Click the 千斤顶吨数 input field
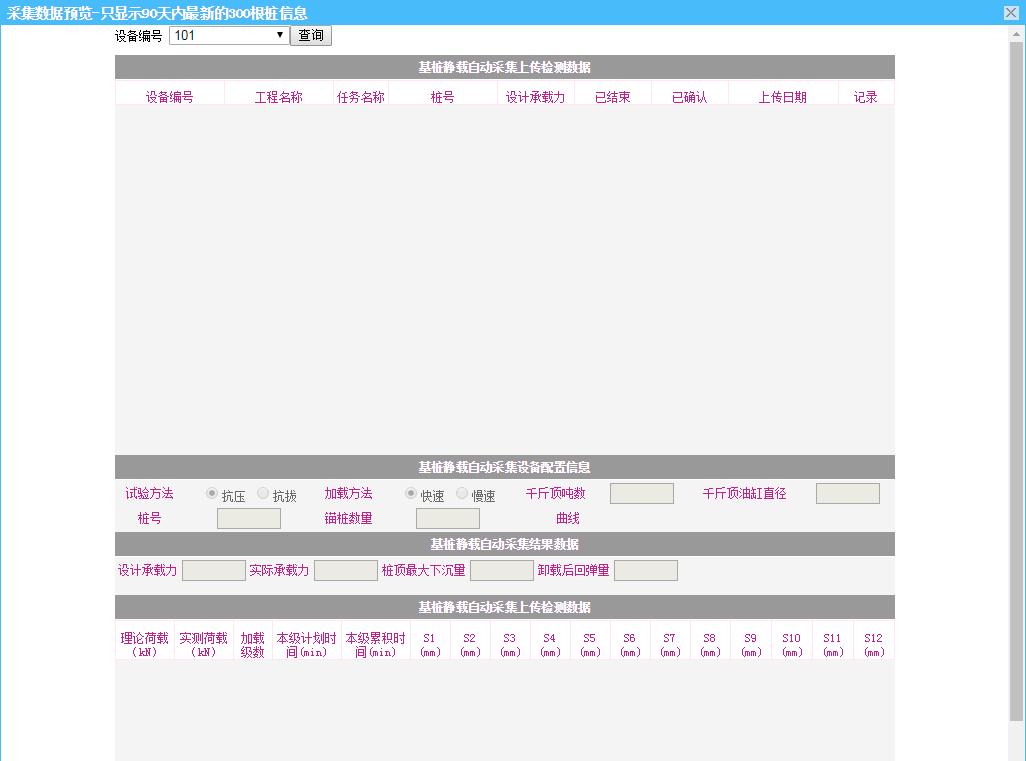Viewport: 1026px width, 761px height. click(x=641, y=494)
